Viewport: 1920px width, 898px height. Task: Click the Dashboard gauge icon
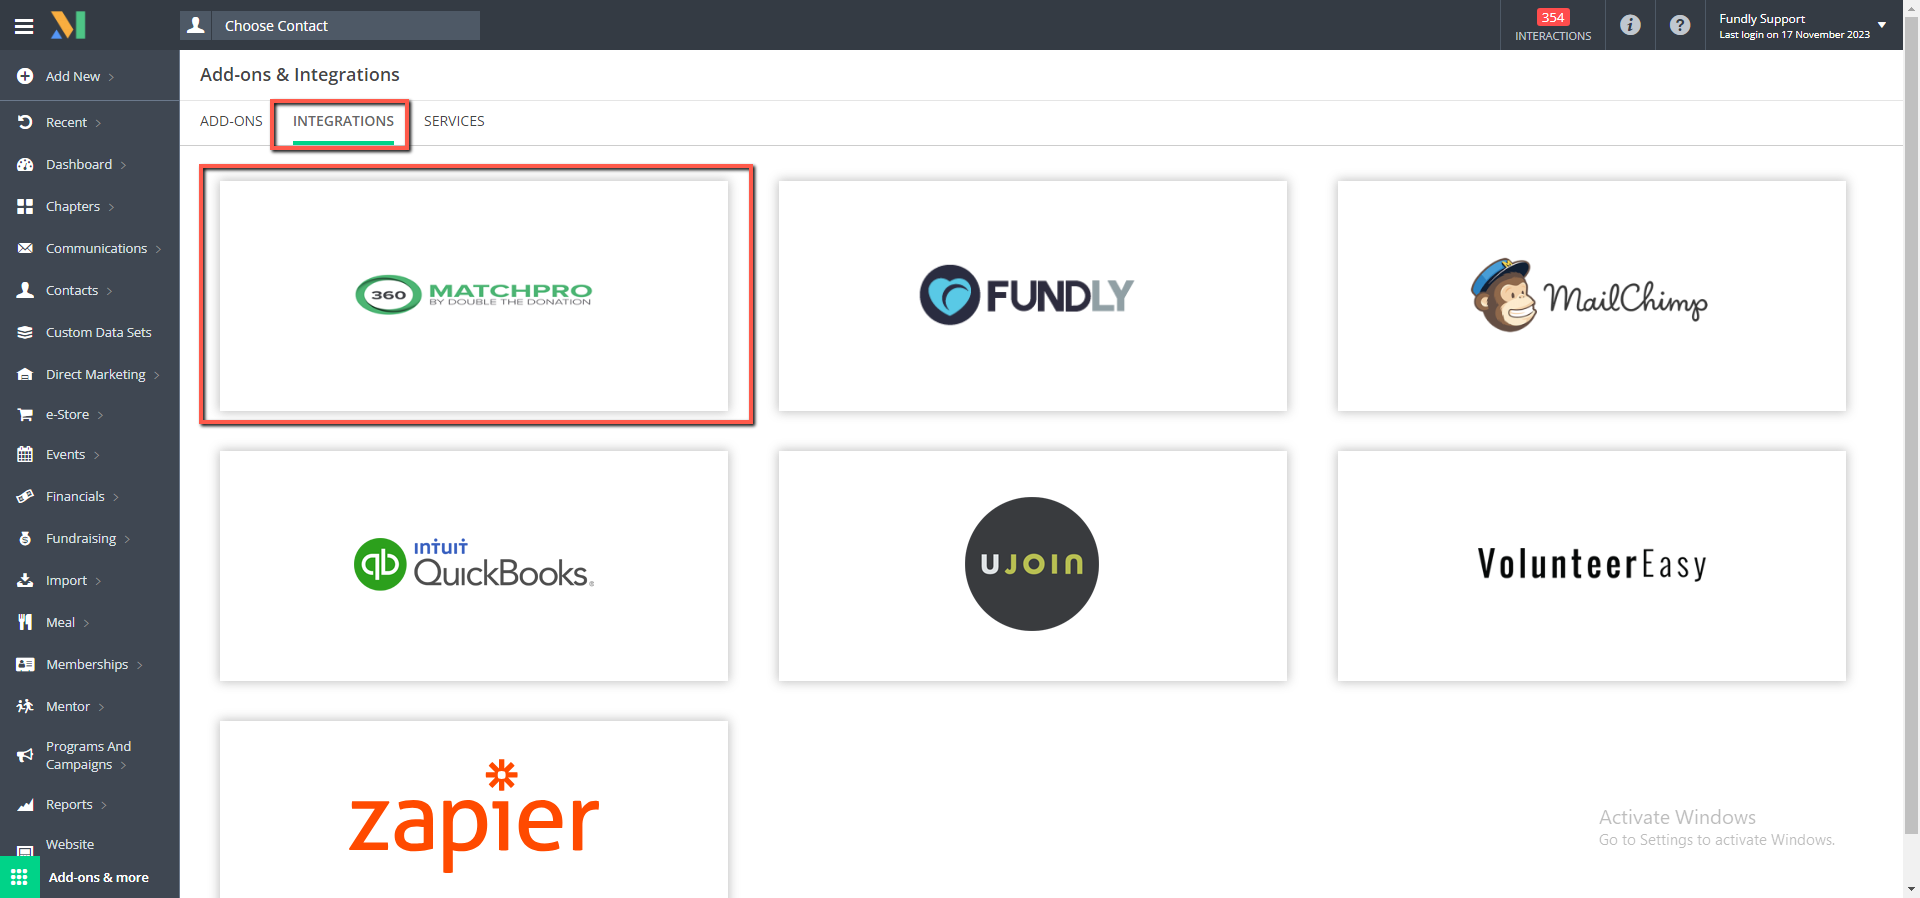[x=25, y=164]
